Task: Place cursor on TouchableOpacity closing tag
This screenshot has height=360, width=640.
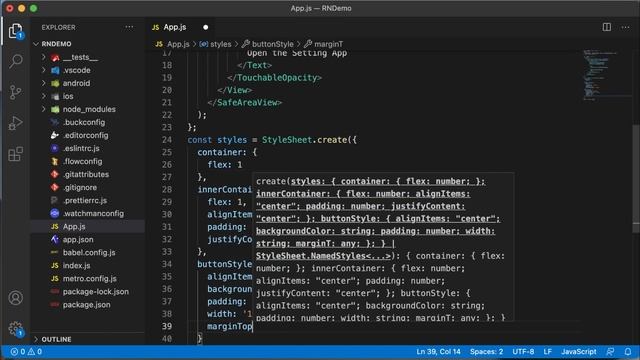Action: click(275, 78)
